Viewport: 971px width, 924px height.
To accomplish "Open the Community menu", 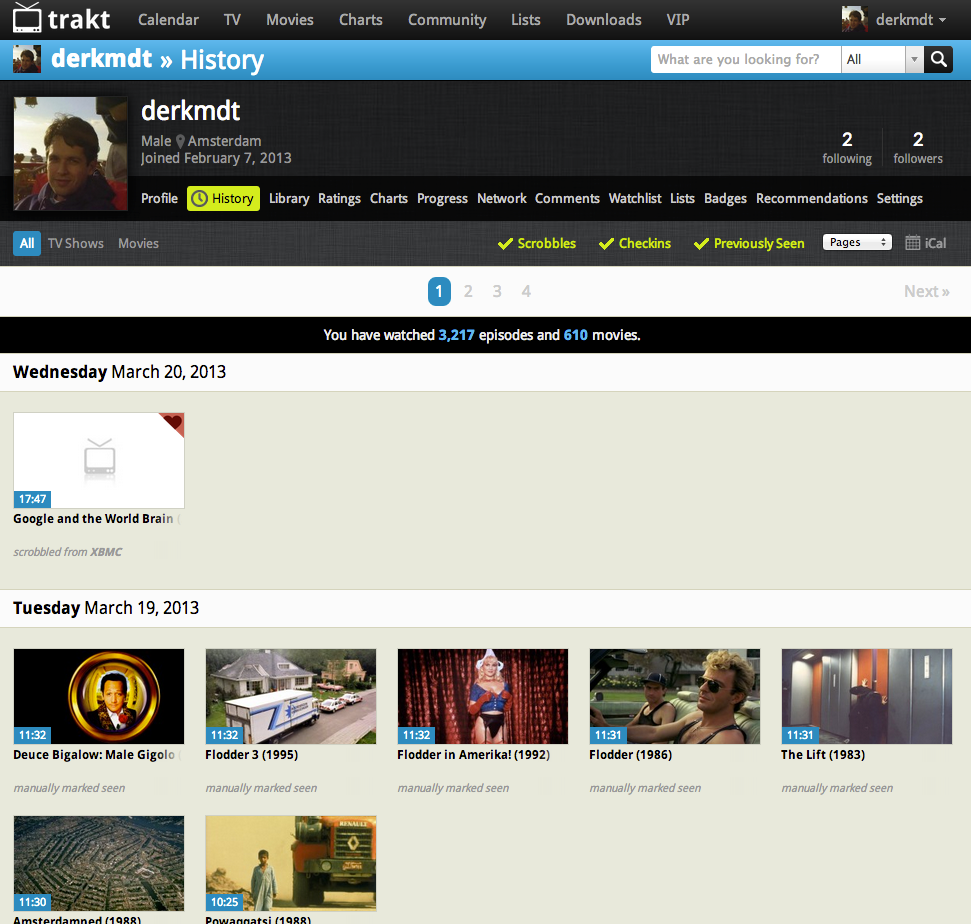I will coord(447,20).
